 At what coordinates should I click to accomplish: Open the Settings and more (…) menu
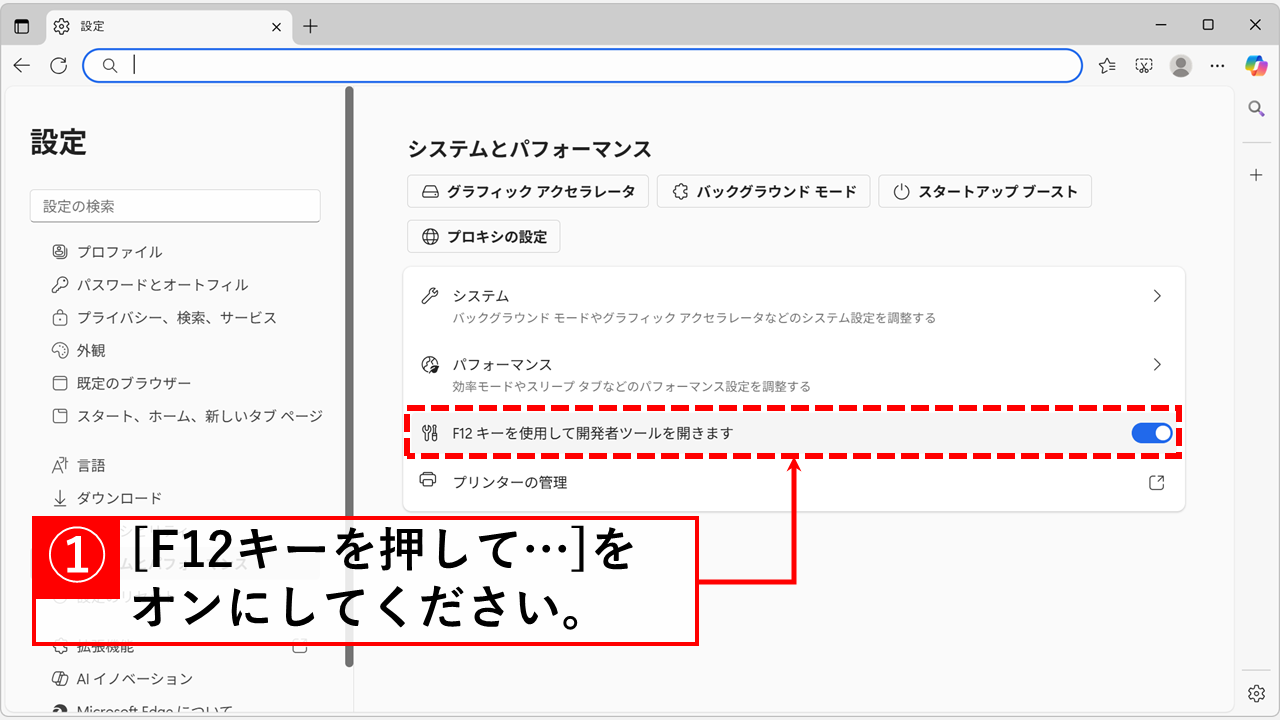(x=1217, y=65)
